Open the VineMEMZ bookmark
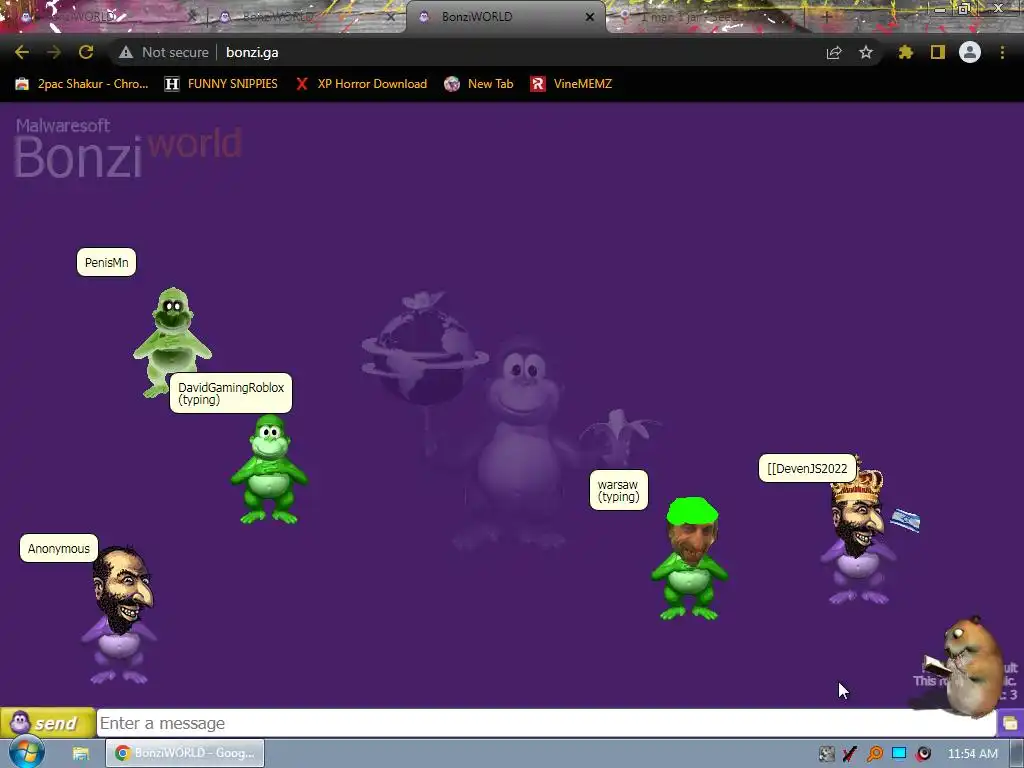The image size is (1024, 768). pyautogui.click(x=571, y=84)
